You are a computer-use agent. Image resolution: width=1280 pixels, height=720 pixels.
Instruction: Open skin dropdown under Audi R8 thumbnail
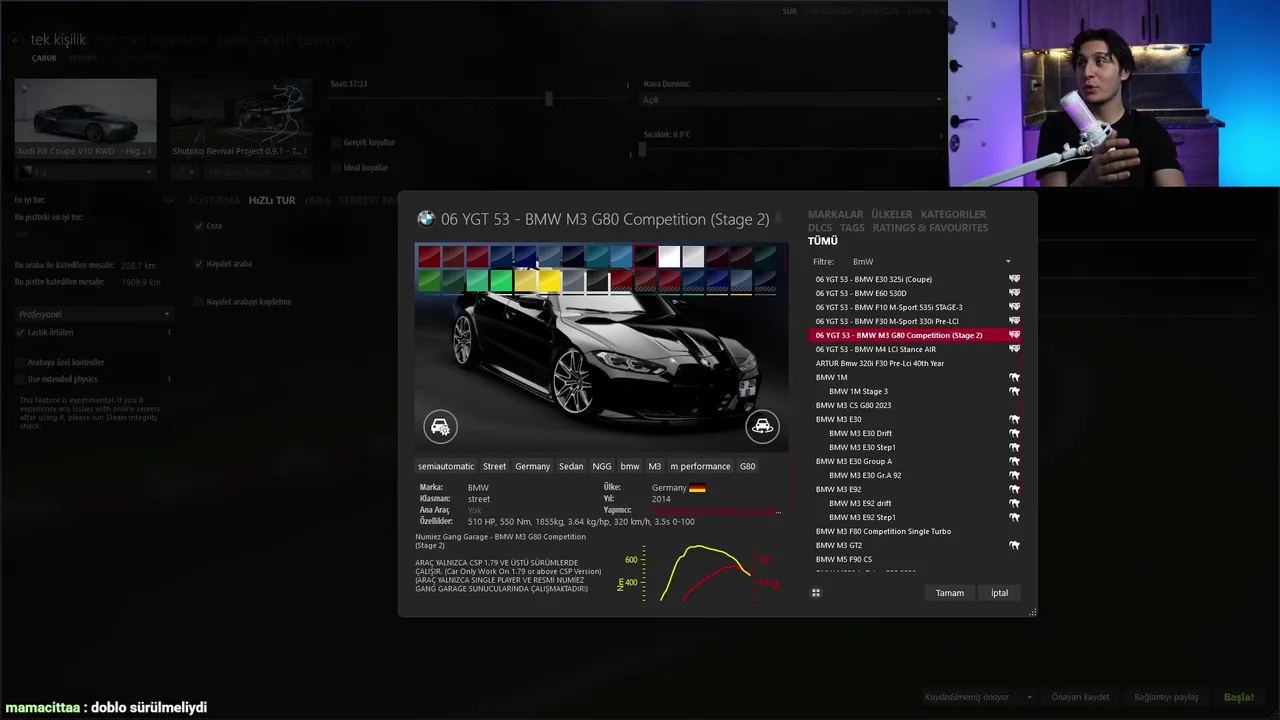tap(85, 172)
